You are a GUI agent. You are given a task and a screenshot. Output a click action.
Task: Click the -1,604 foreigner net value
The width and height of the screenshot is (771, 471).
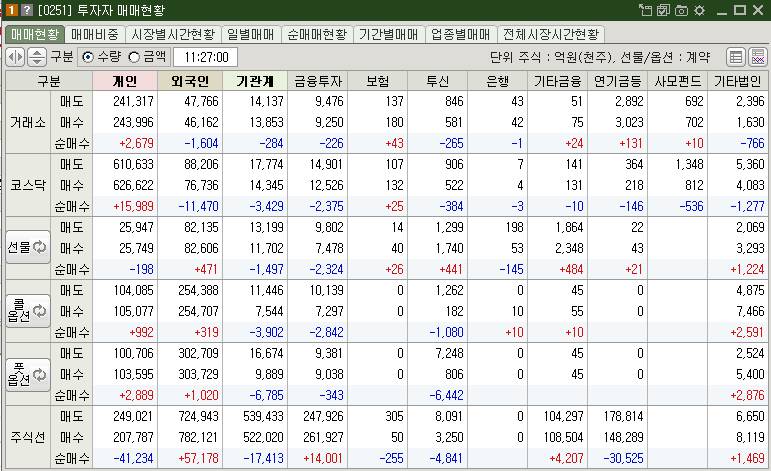[x=201, y=144]
